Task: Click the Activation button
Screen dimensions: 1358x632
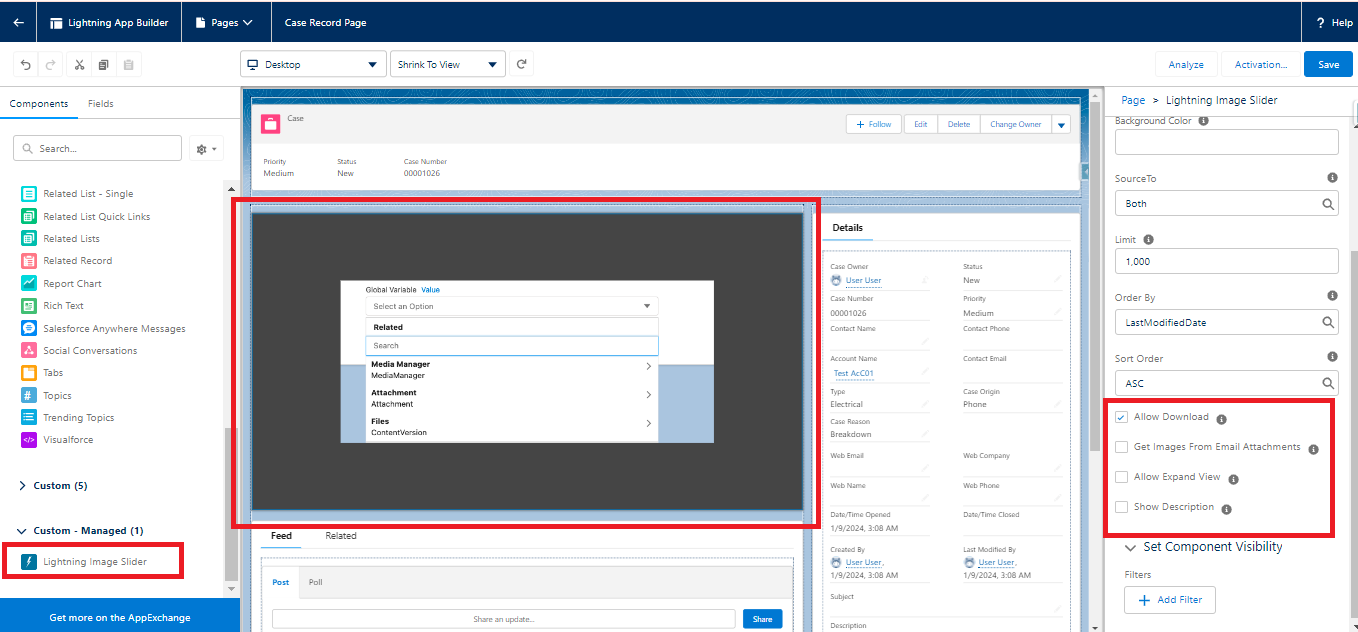Action: [1261, 64]
